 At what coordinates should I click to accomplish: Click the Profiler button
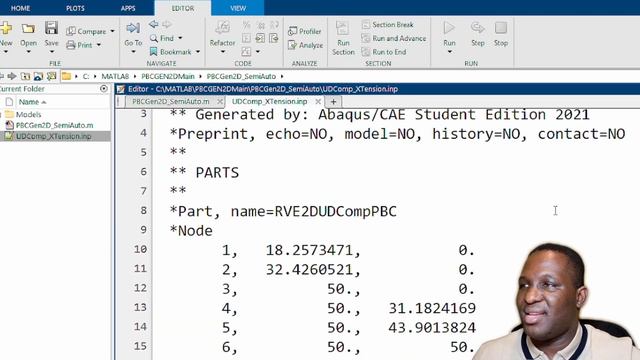click(304, 31)
